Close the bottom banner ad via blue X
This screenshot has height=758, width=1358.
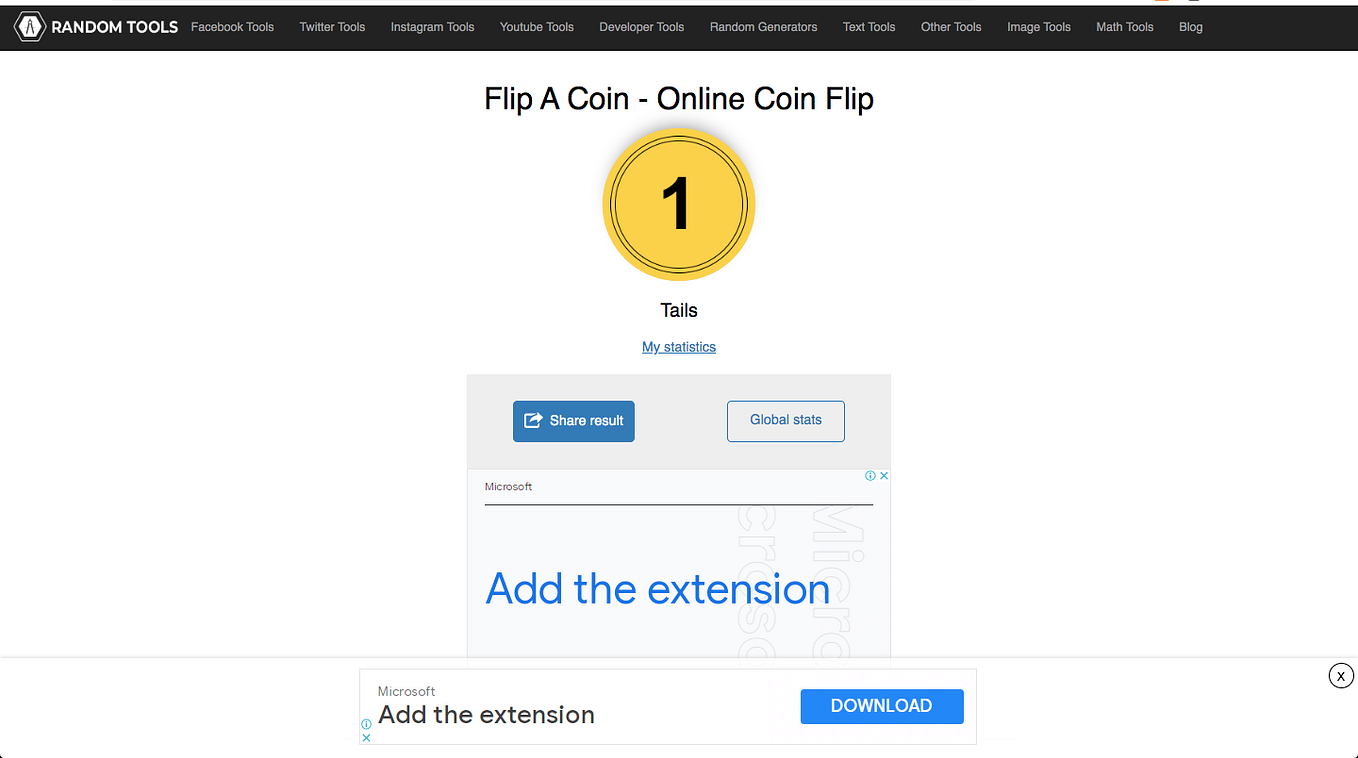366,737
